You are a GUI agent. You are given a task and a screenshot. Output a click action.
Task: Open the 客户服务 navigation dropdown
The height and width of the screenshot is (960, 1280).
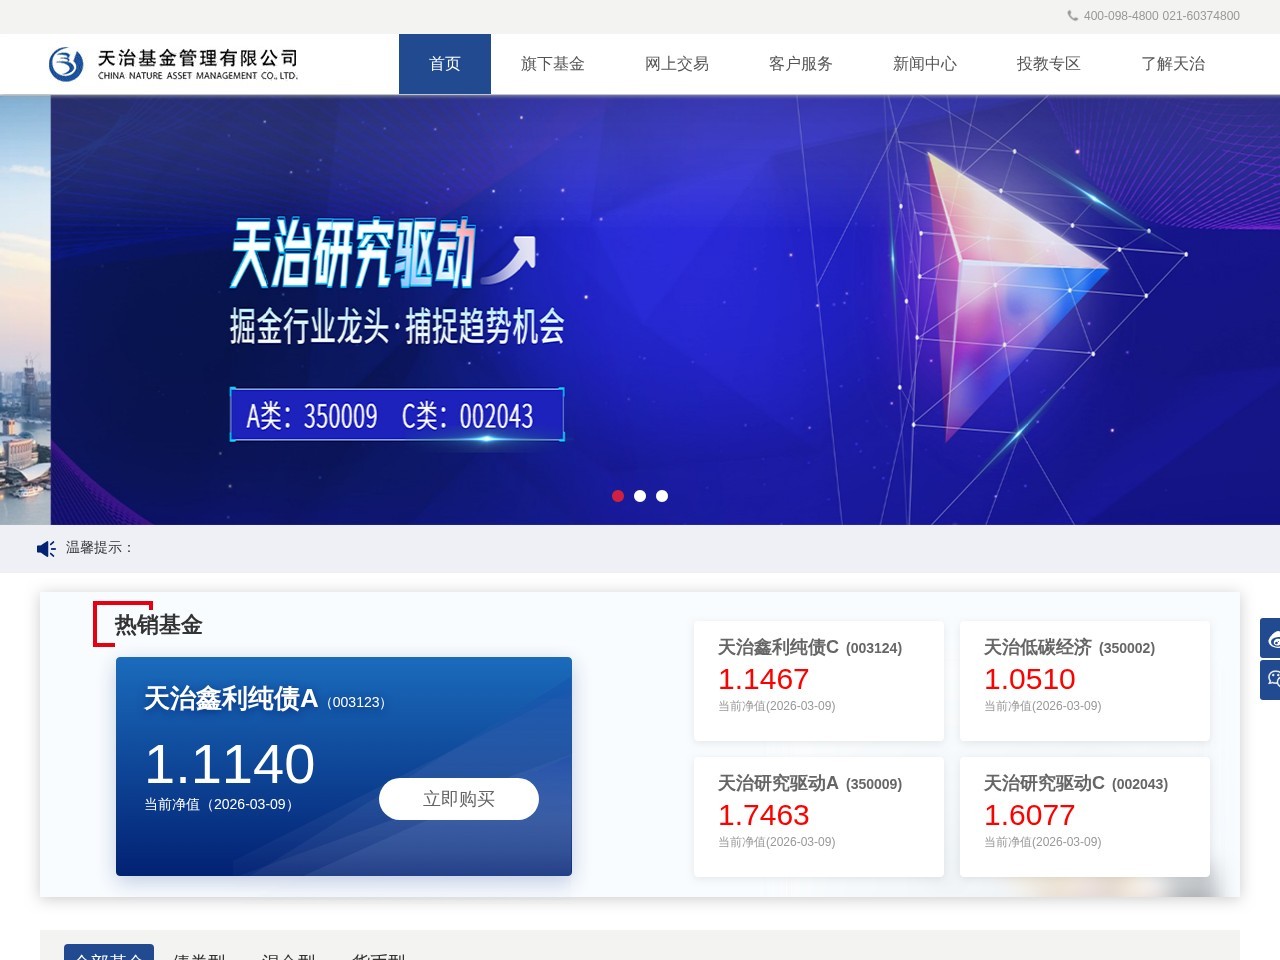point(800,63)
